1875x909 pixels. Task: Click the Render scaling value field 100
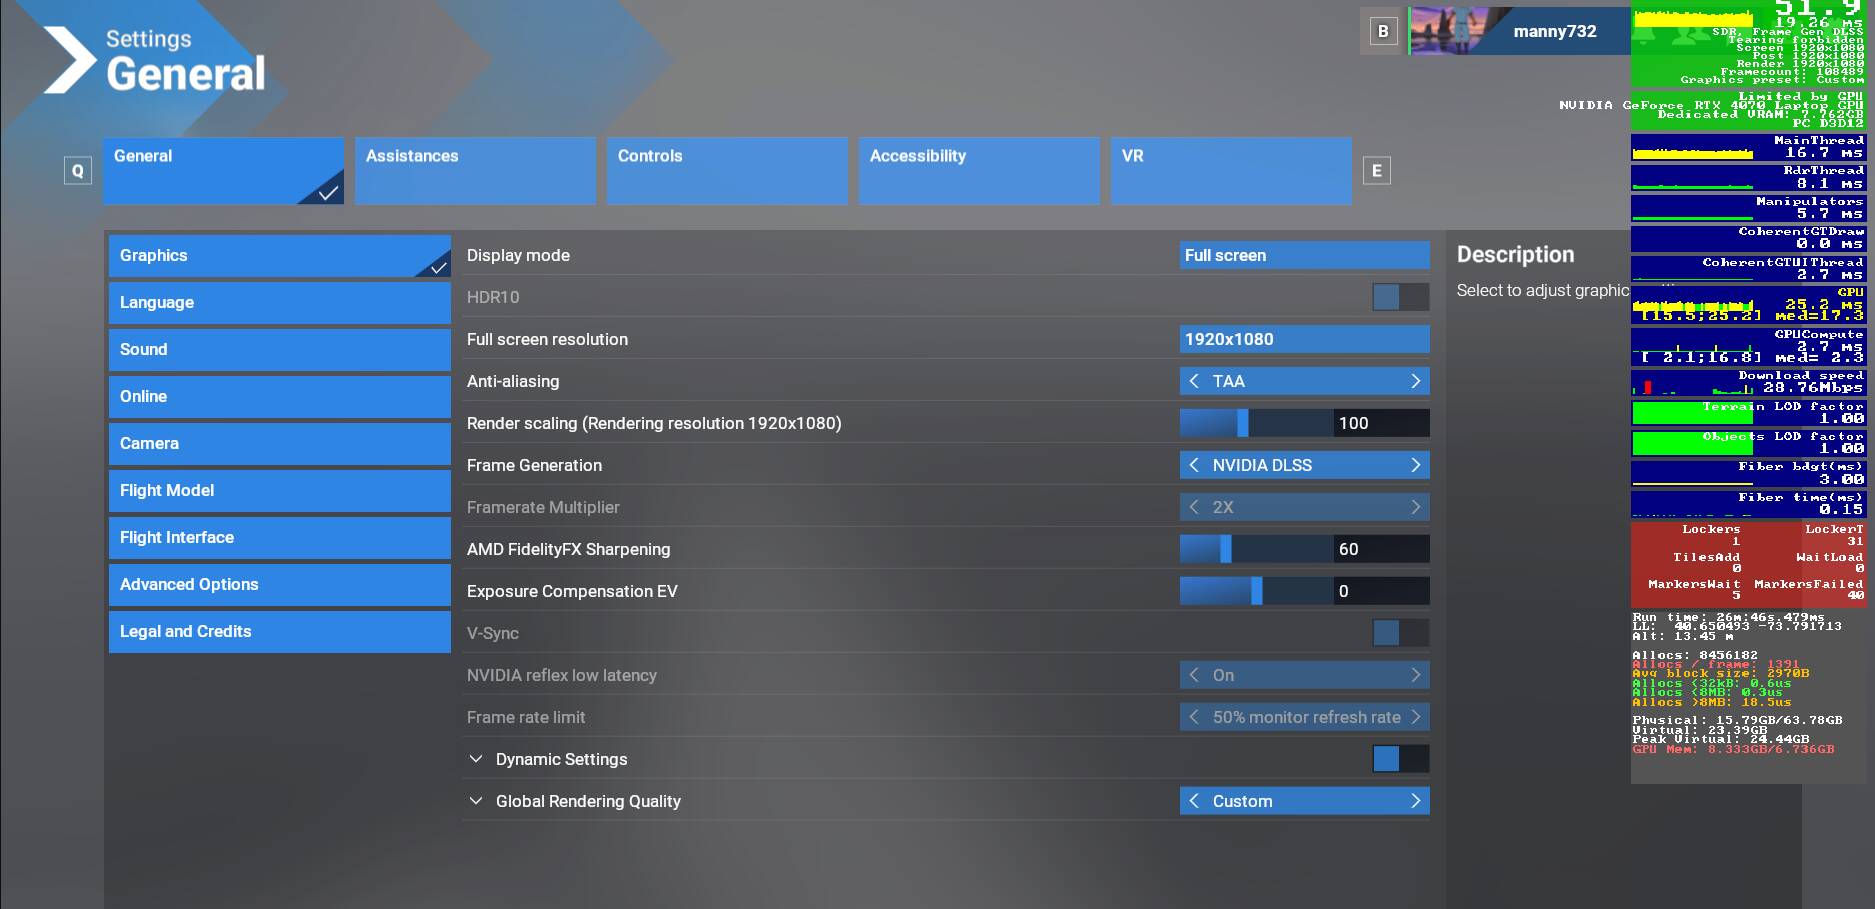(x=1381, y=423)
